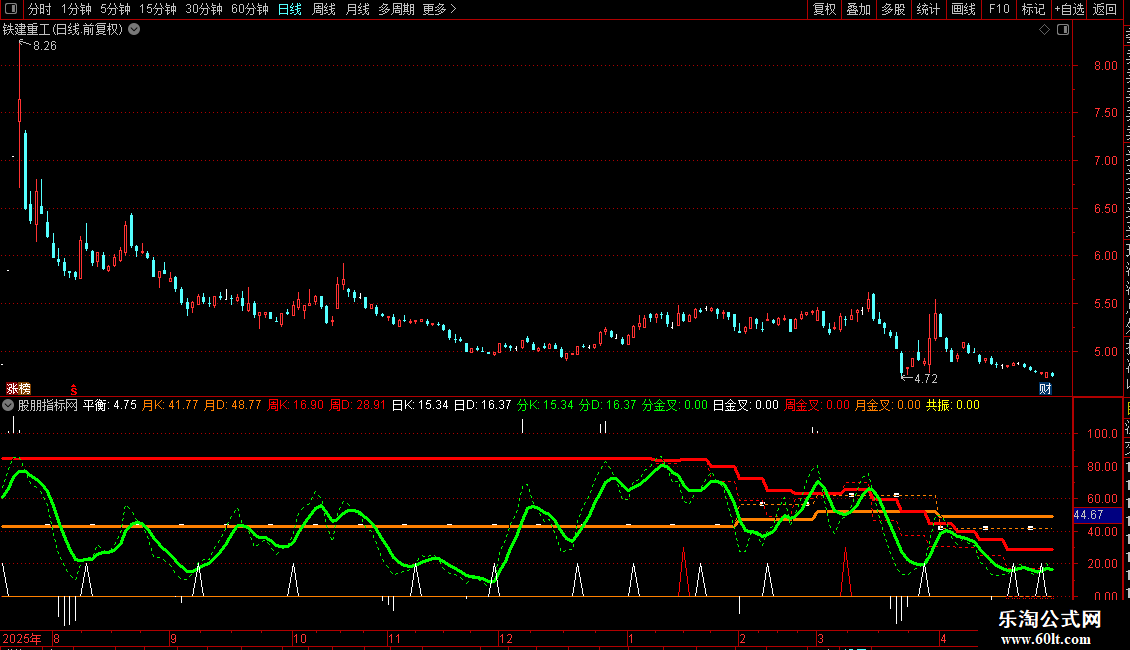Click the 分D: 16.37 indicator value
Screen dimensions: 1130x650
point(608,405)
